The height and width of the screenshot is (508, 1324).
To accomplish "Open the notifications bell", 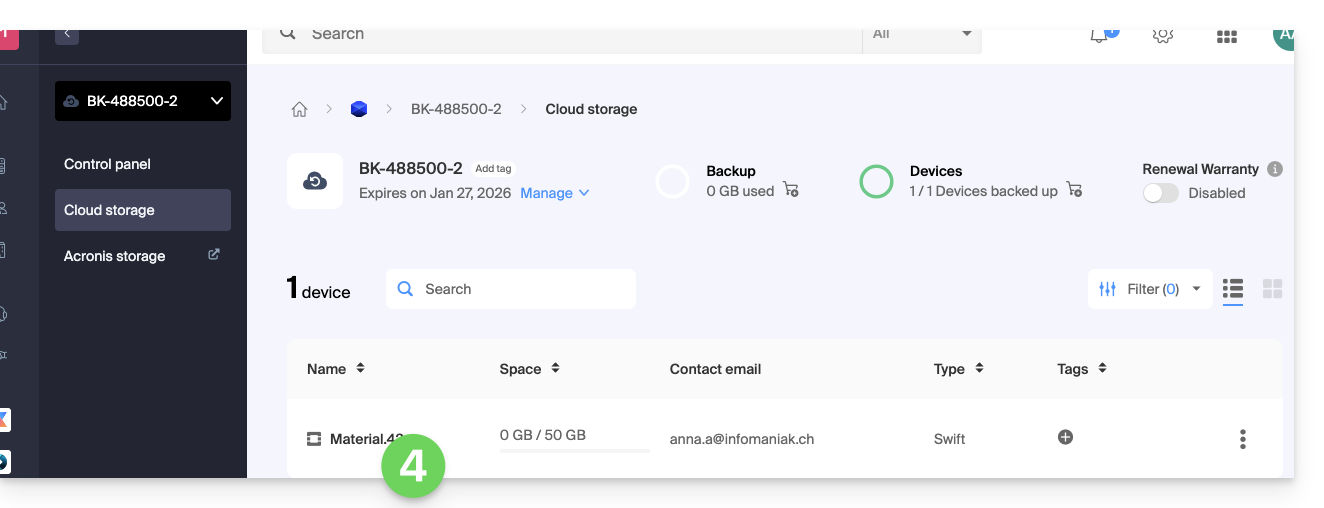I will coord(1099,36).
